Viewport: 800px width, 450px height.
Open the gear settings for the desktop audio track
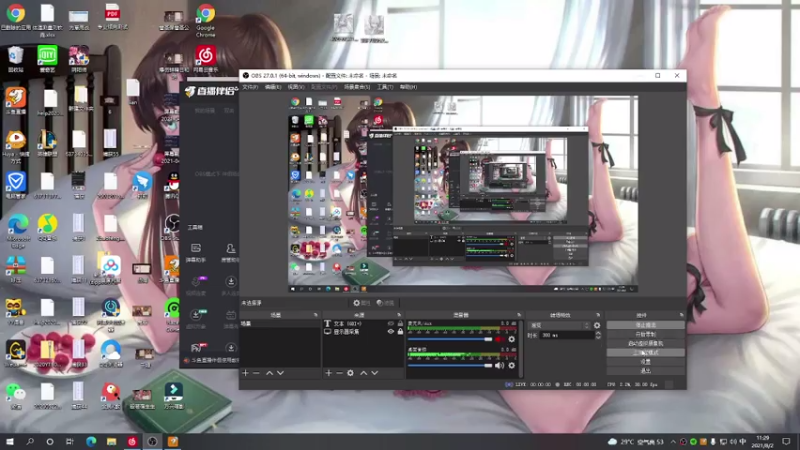coord(512,365)
